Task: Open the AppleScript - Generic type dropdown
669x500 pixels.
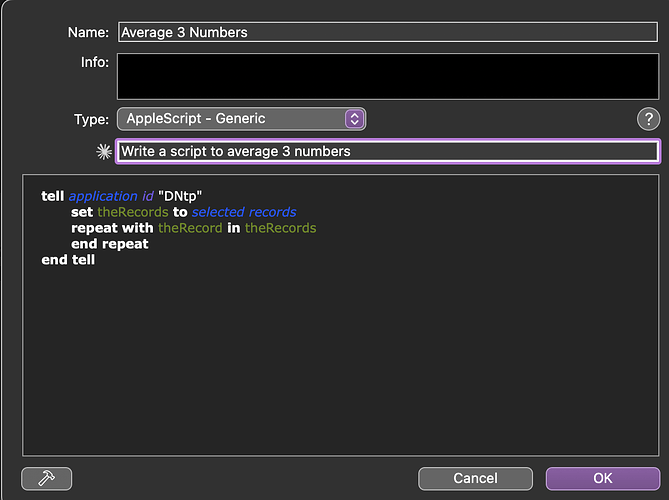Action: pos(240,119)
